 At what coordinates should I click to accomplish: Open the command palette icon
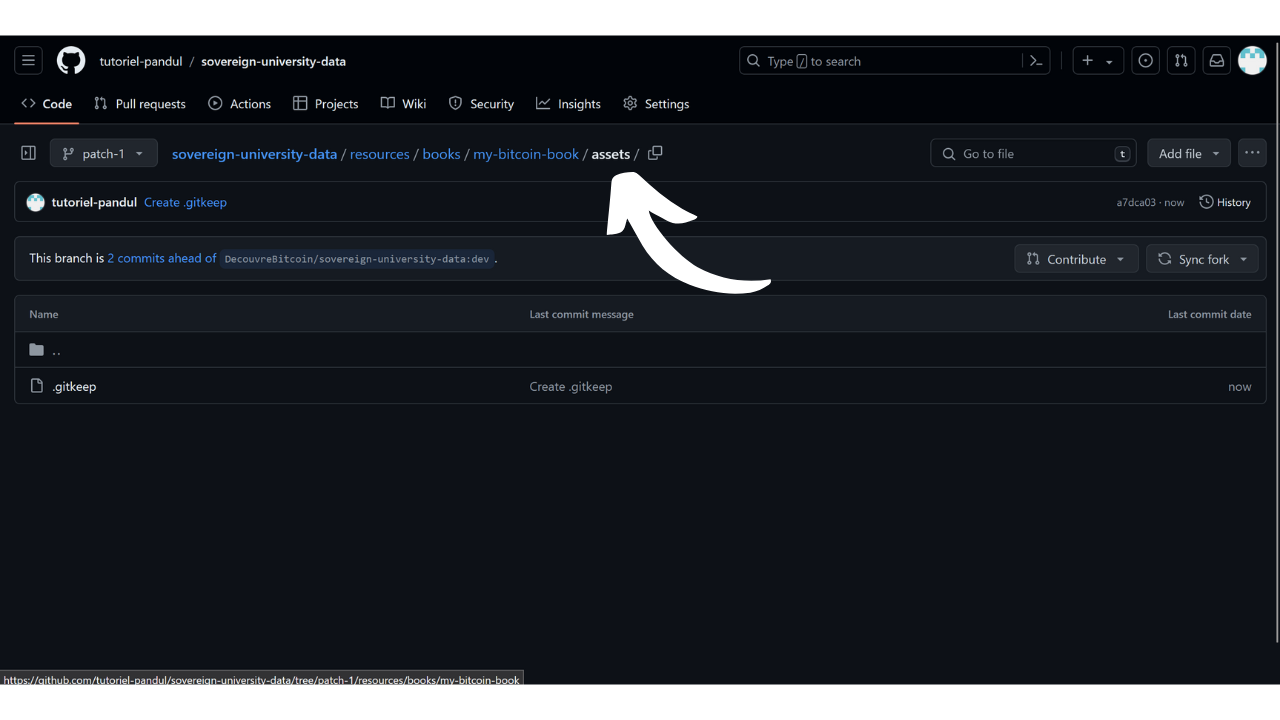point(1037,61)
